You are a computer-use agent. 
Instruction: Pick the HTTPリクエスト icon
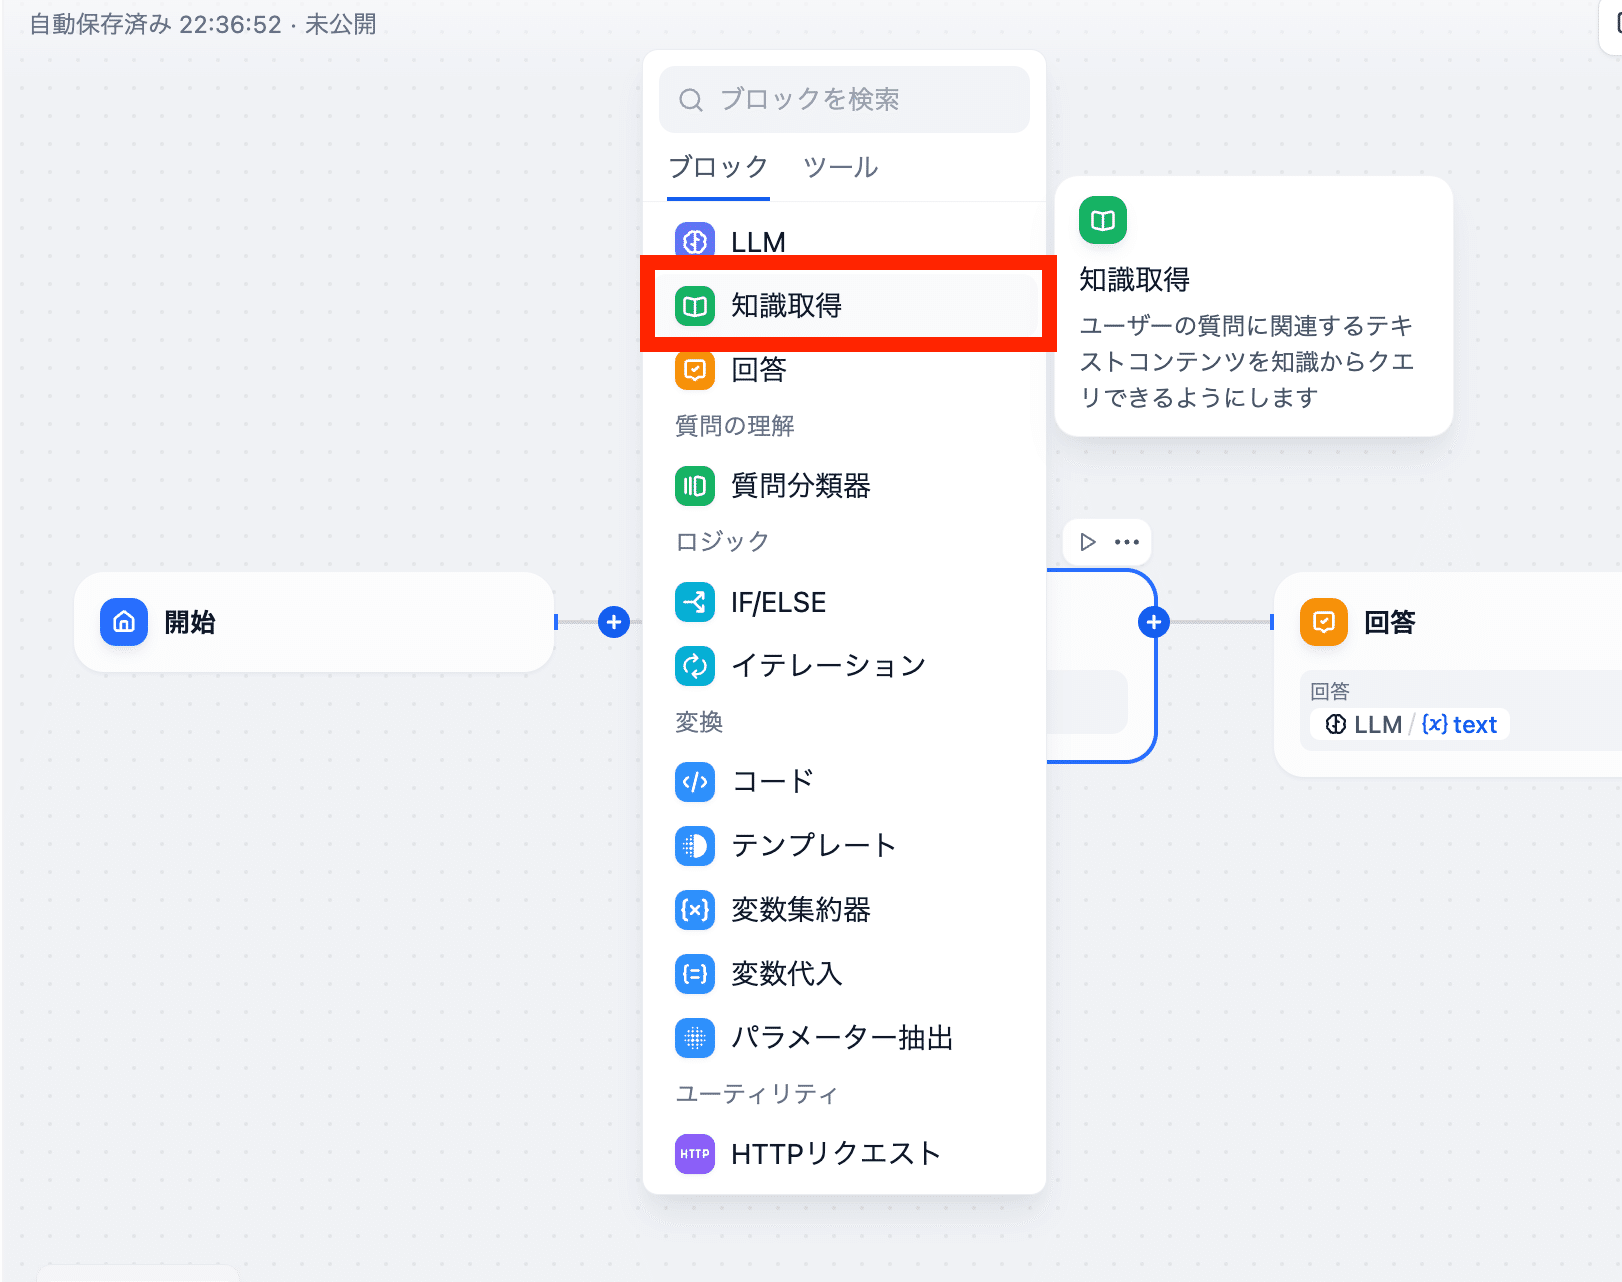(x=694, y=1153)
